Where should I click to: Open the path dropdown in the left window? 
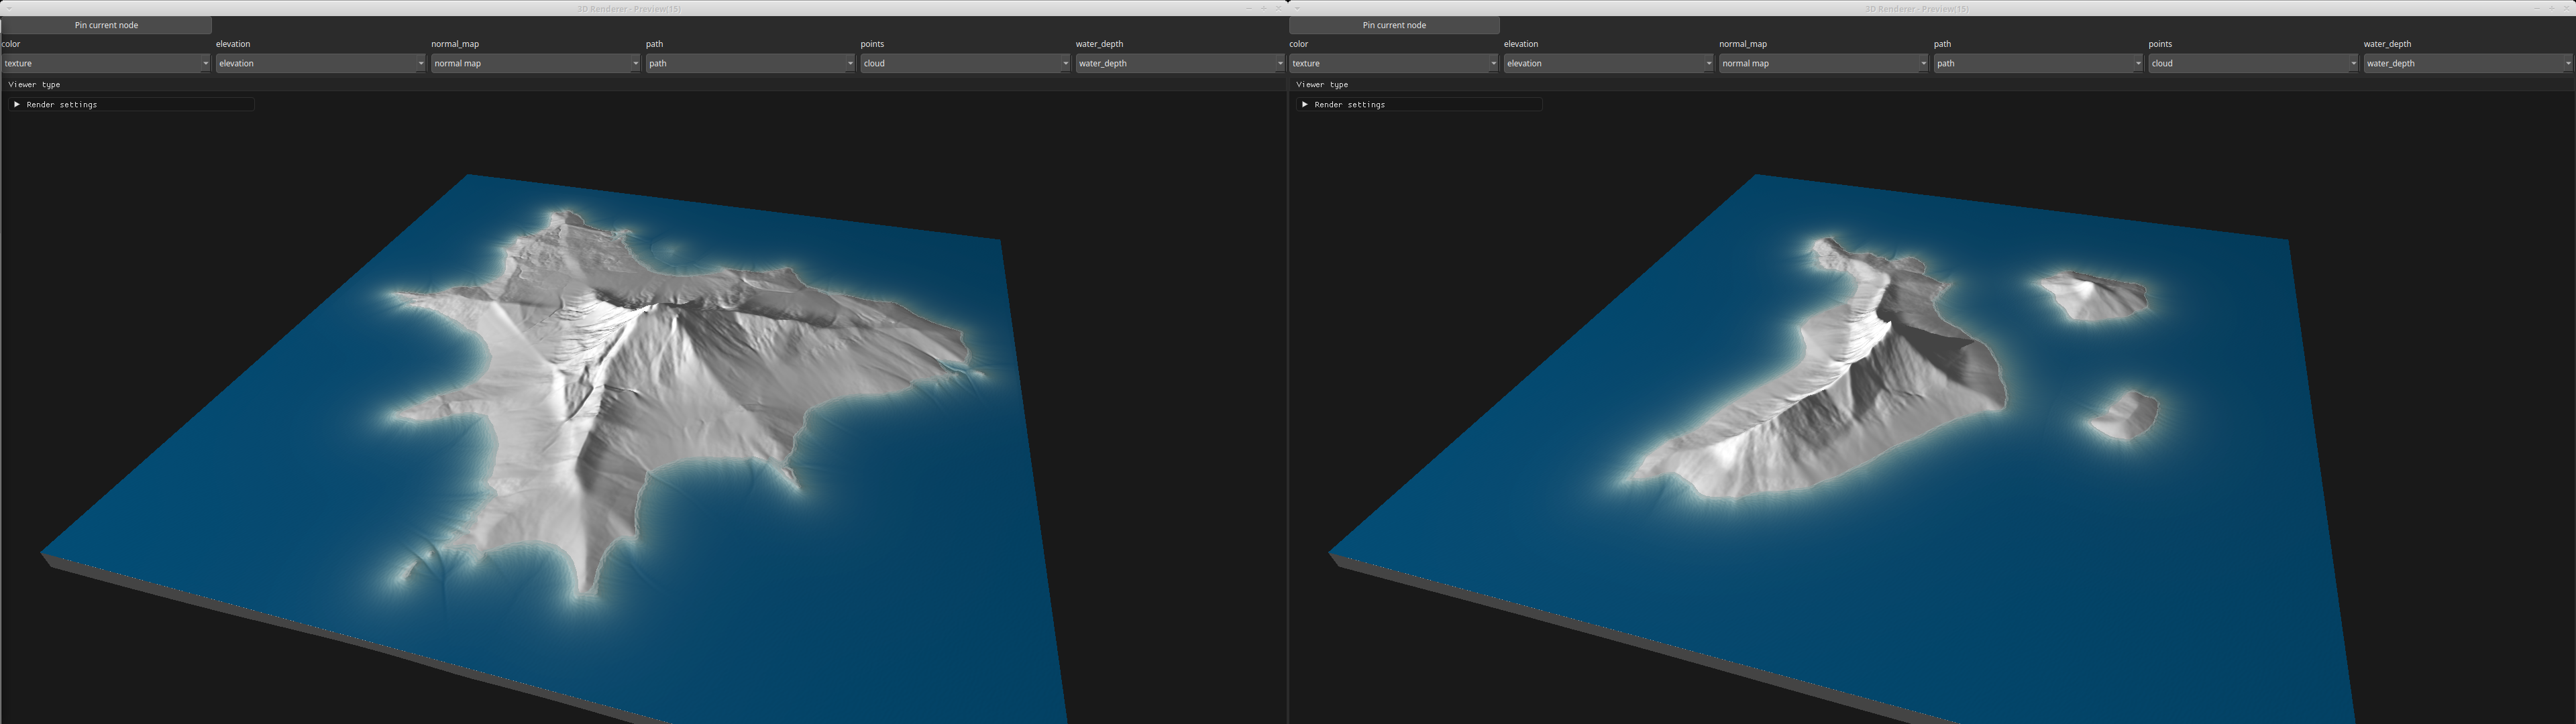coord(751,63)
